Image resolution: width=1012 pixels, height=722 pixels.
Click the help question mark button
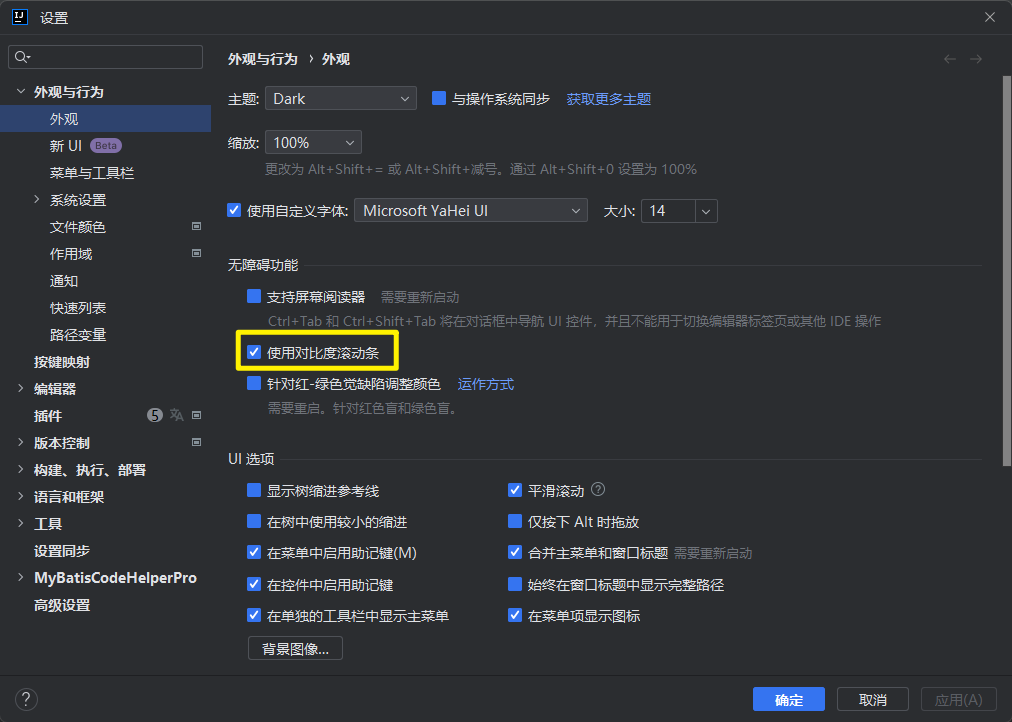[x=27, y=699]
